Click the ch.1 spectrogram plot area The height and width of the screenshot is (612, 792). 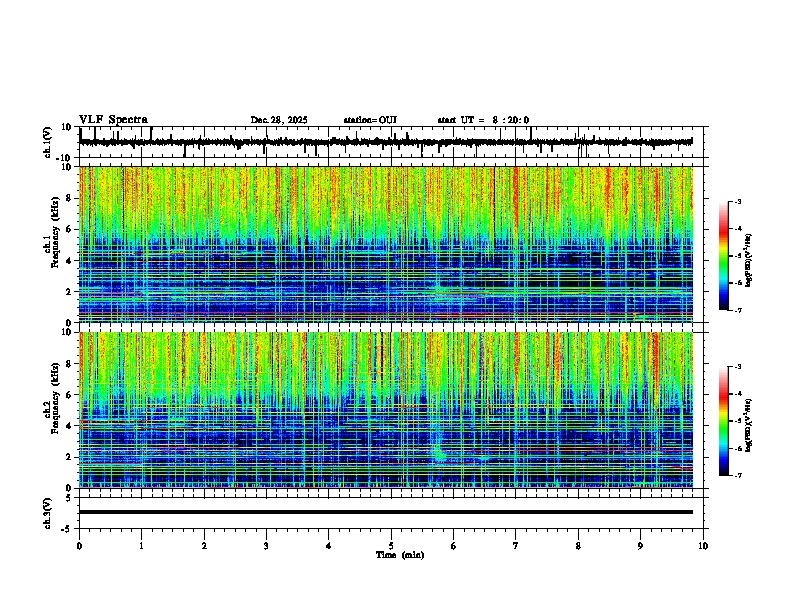386,244
